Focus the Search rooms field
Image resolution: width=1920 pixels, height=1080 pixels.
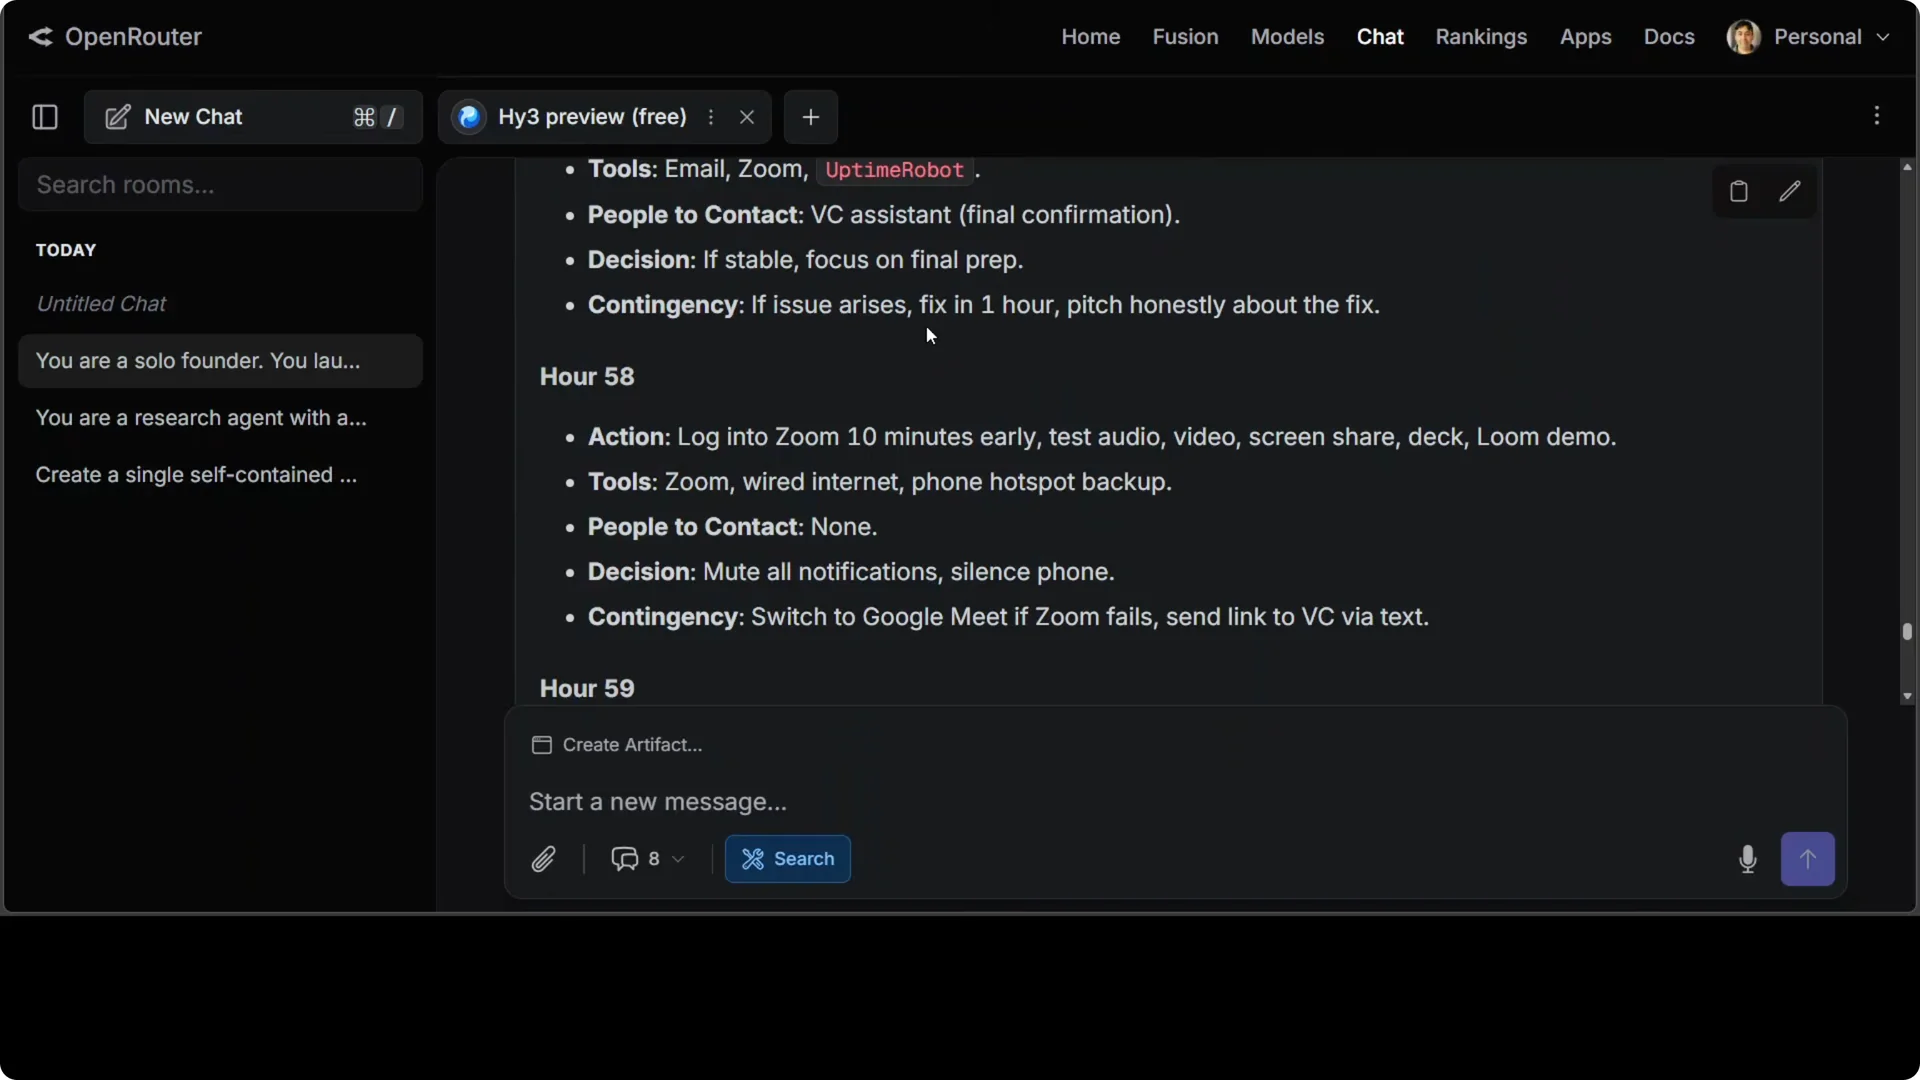tap(220, 185)
